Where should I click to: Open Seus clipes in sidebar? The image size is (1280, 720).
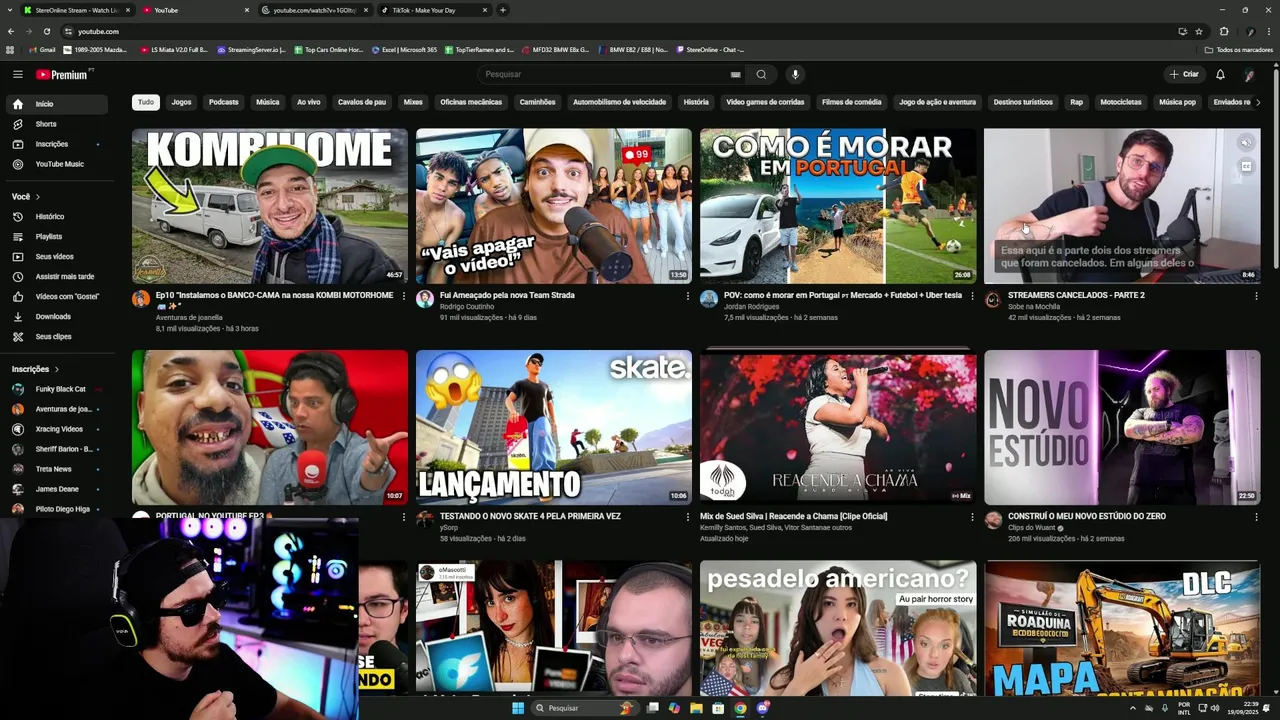pos(58,336)
